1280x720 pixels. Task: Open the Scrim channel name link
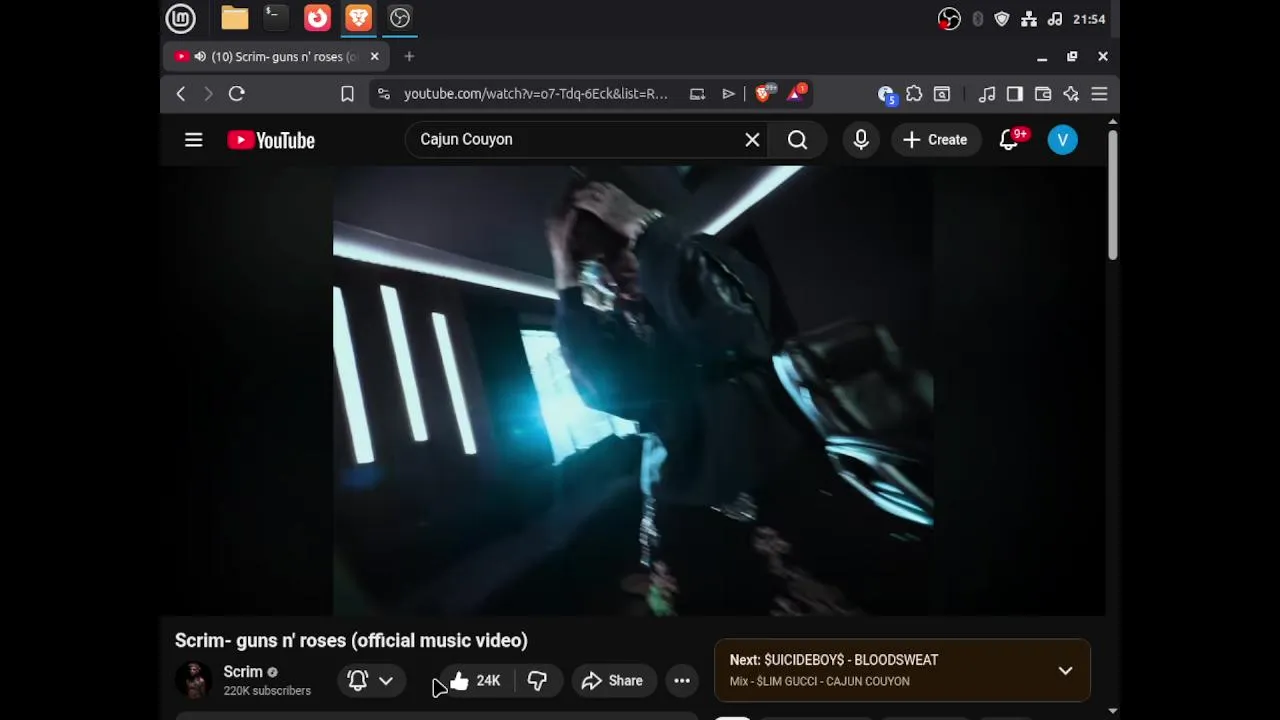coord(243,672)
